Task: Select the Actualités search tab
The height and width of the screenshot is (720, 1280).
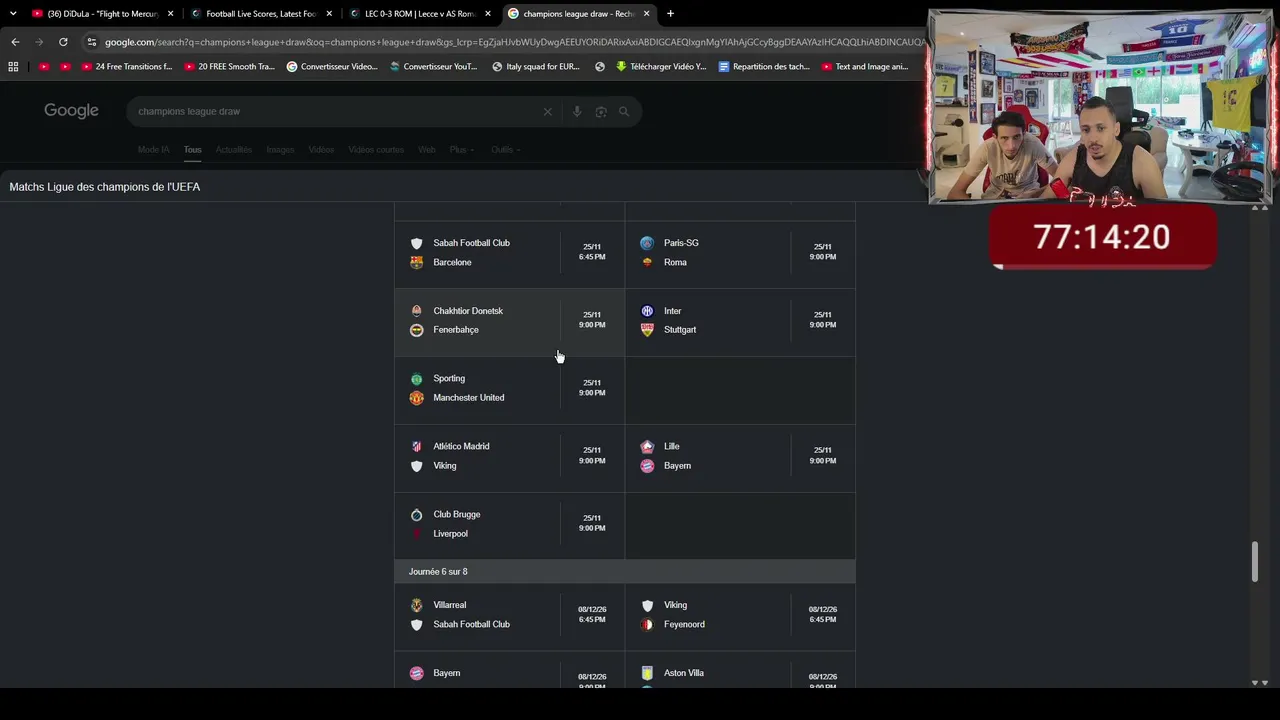Action: [234, 150]
